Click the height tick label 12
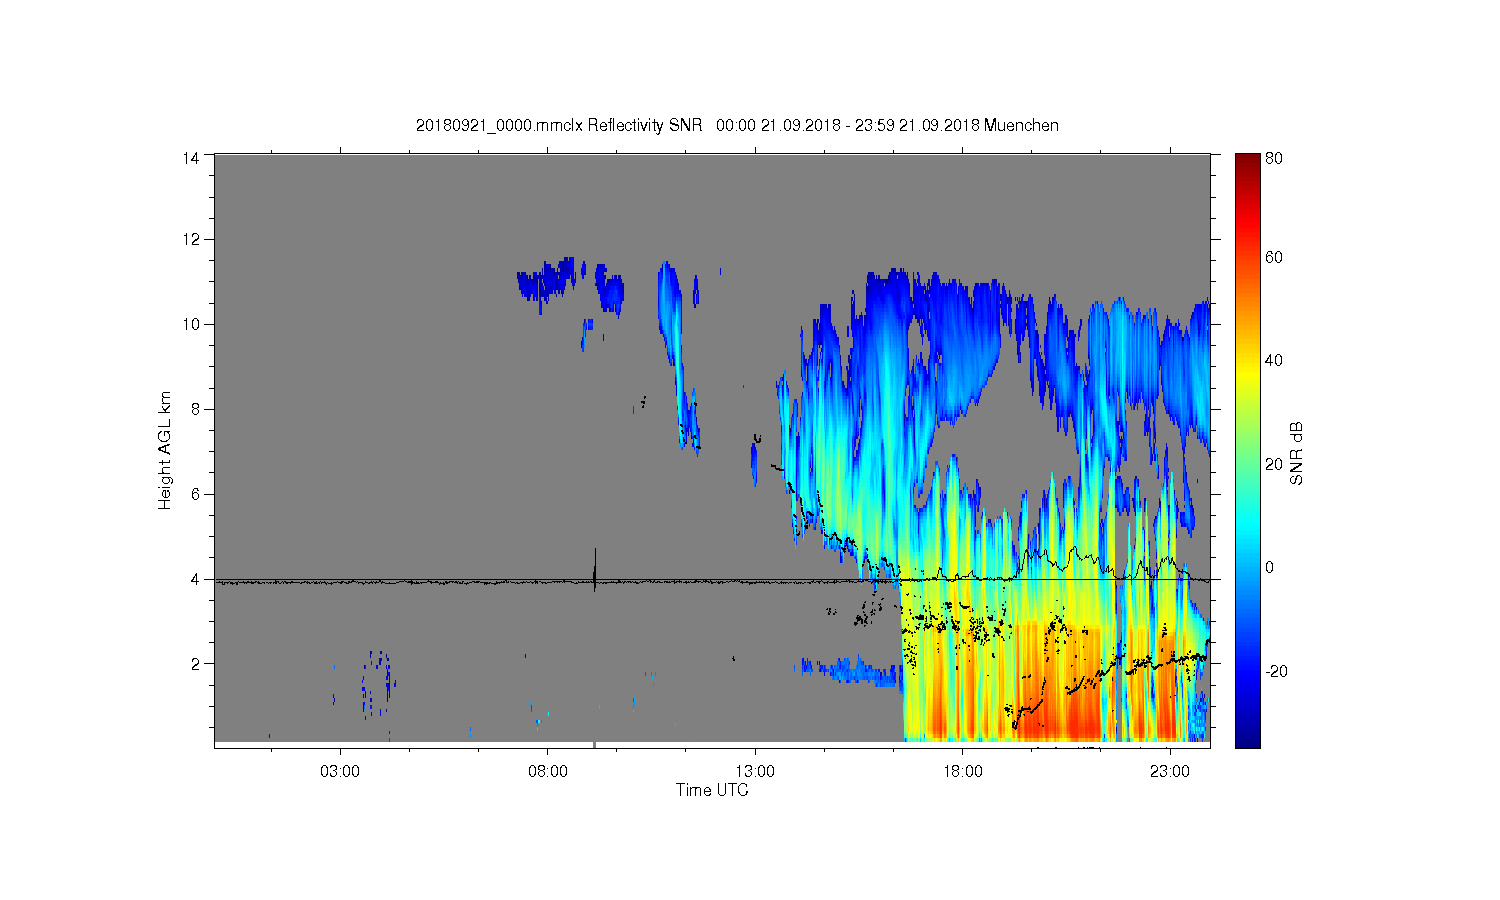1500x900 pixels. (191, 239)
